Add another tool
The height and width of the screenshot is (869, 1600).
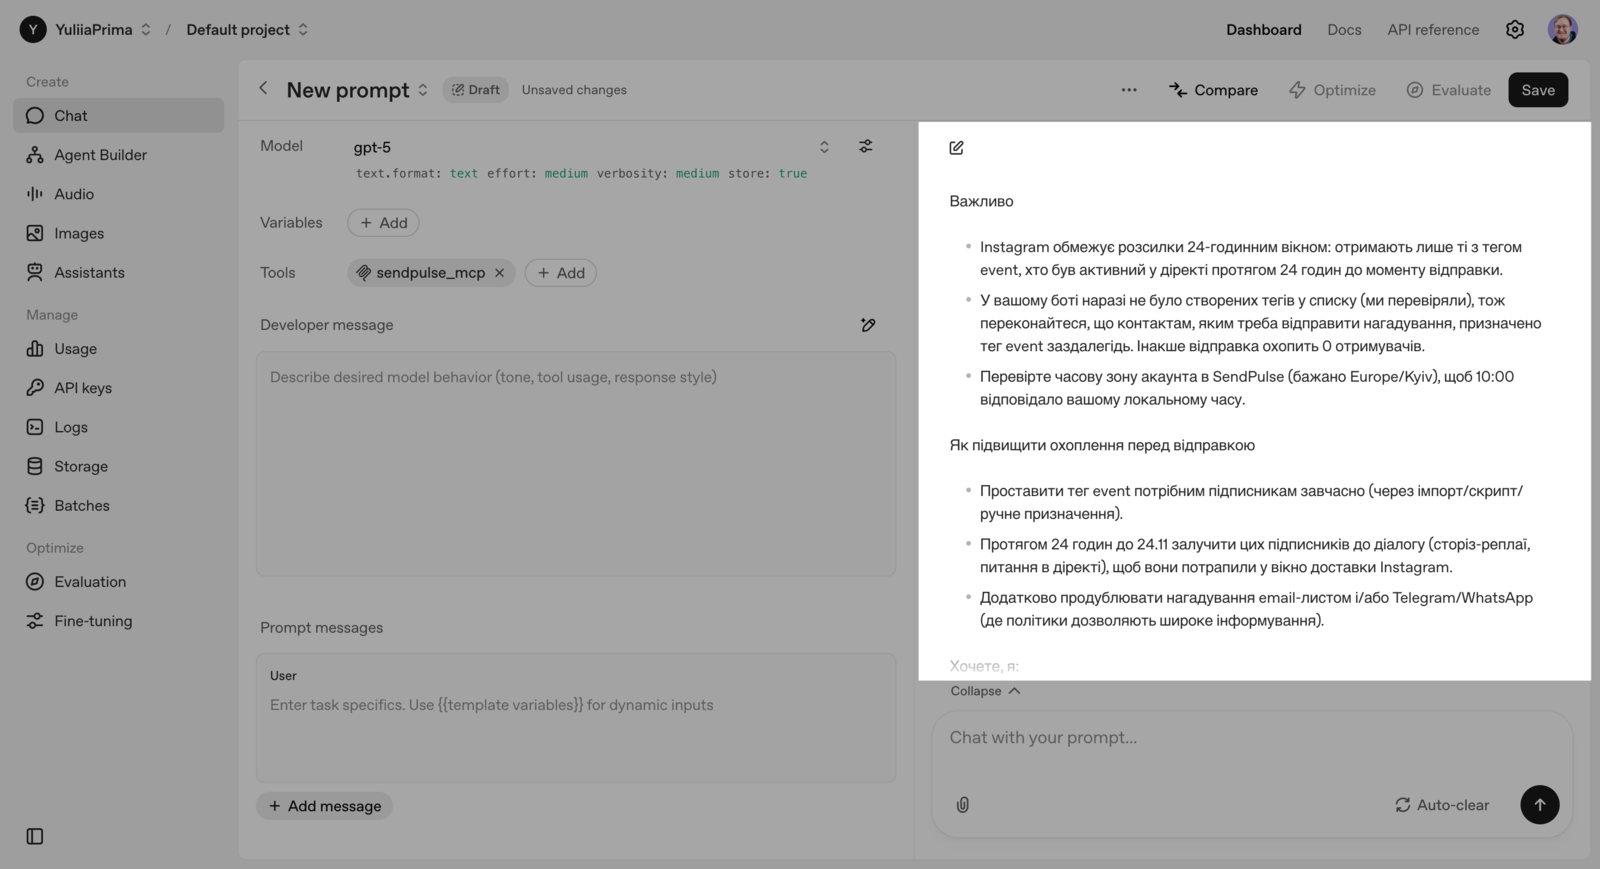click(561, 273)
